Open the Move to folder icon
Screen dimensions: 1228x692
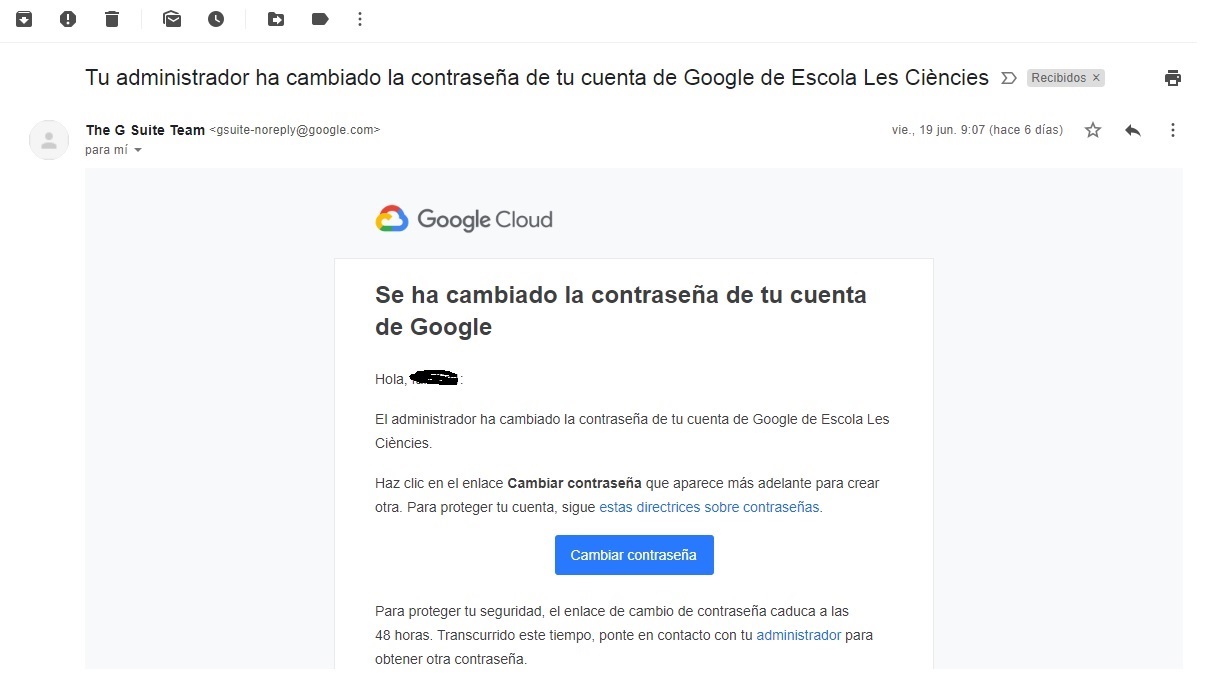pos(276,19)
